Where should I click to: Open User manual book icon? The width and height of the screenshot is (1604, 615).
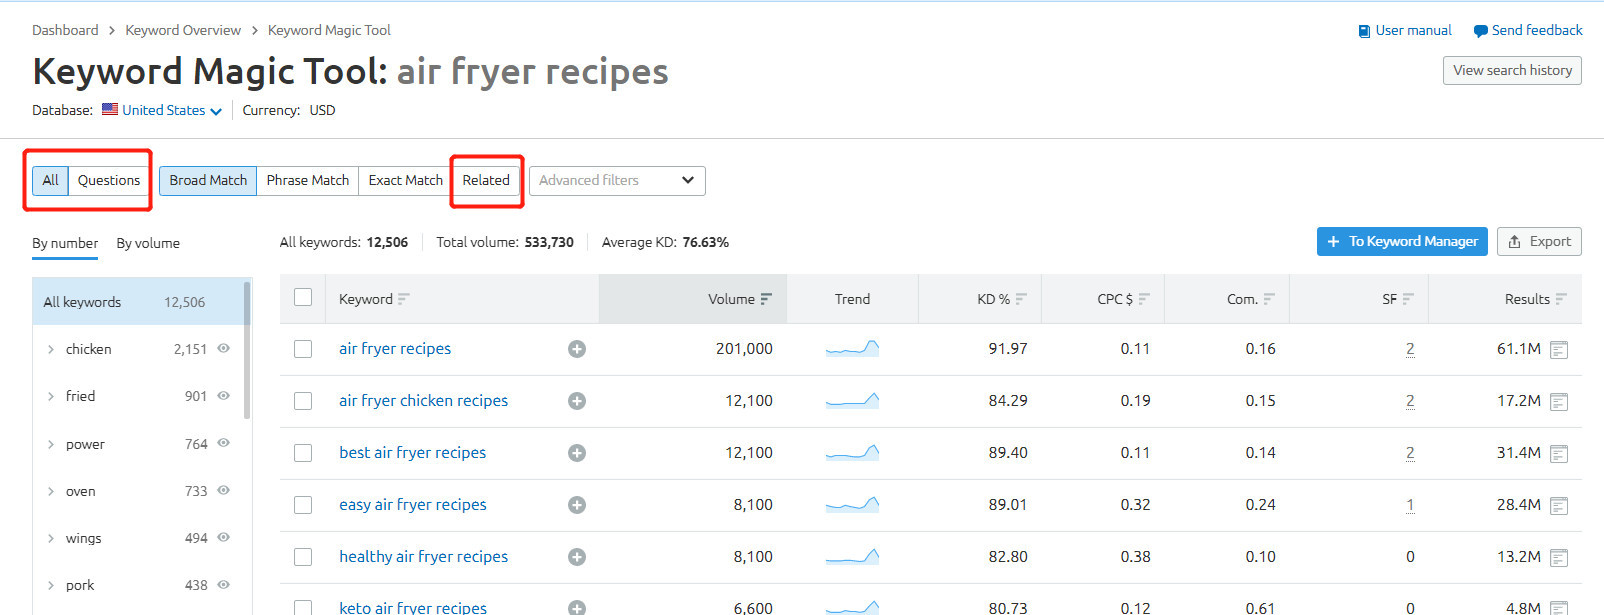(1364, 31)
